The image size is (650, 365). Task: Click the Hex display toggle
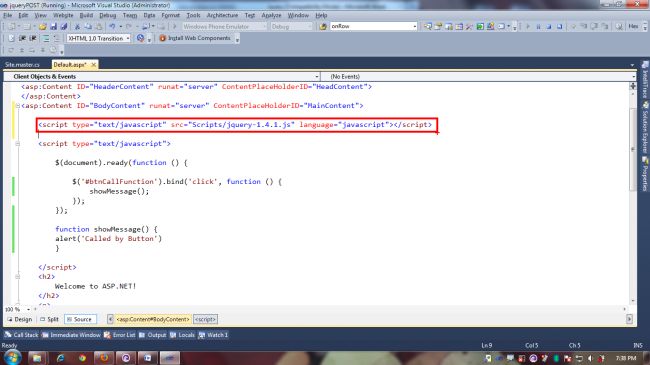pos(633,26)
